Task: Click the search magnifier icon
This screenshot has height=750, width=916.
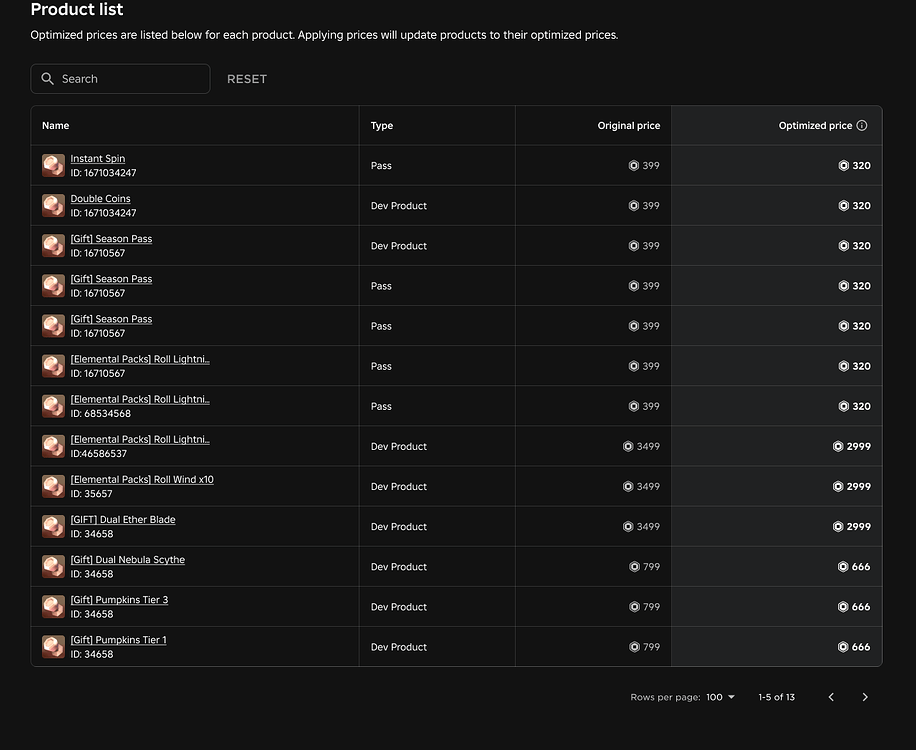Action: pos(47,78)
